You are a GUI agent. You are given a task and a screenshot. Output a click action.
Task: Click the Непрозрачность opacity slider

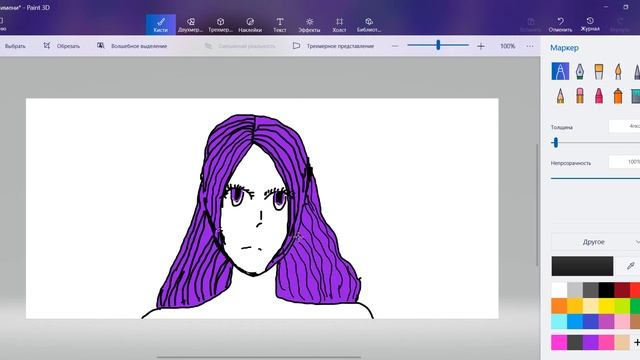click(x=595, y=178)
